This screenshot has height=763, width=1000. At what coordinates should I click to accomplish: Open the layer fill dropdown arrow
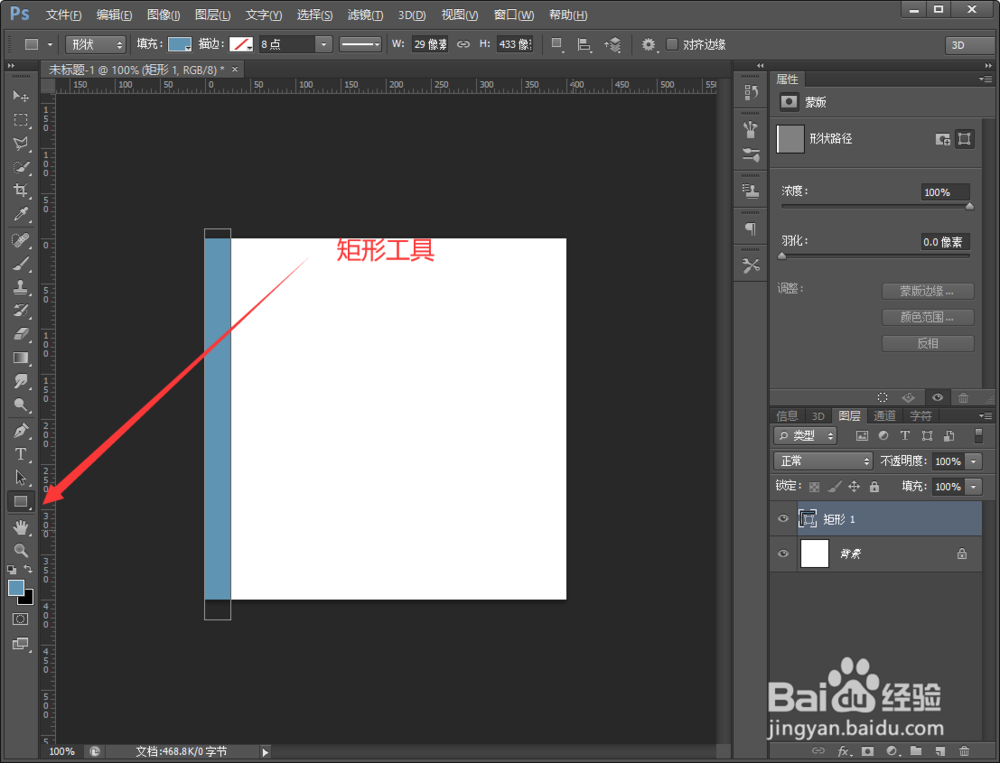[973, 486]
